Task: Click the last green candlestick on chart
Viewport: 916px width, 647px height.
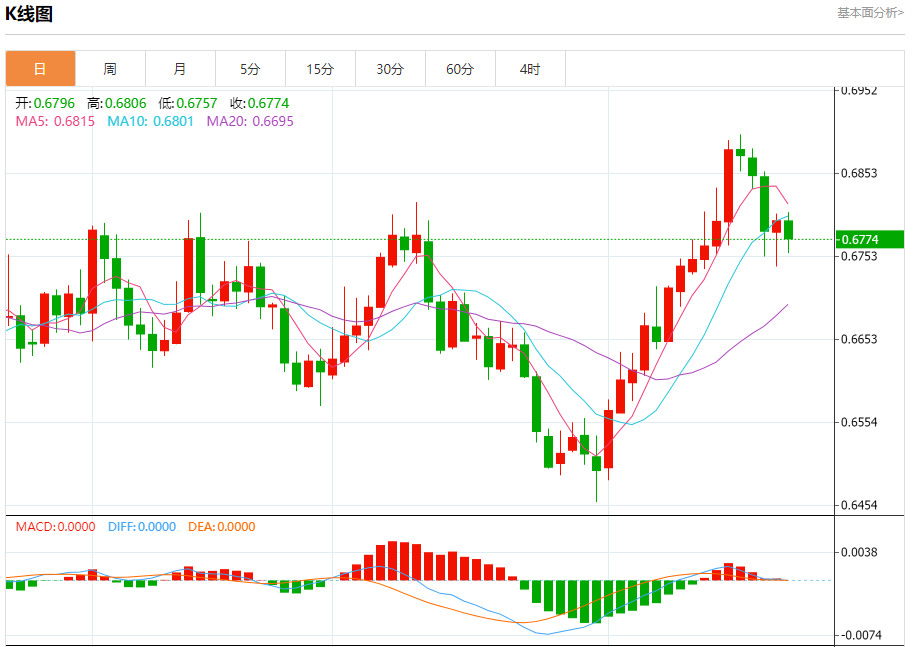Action: (x=789, y=230)
